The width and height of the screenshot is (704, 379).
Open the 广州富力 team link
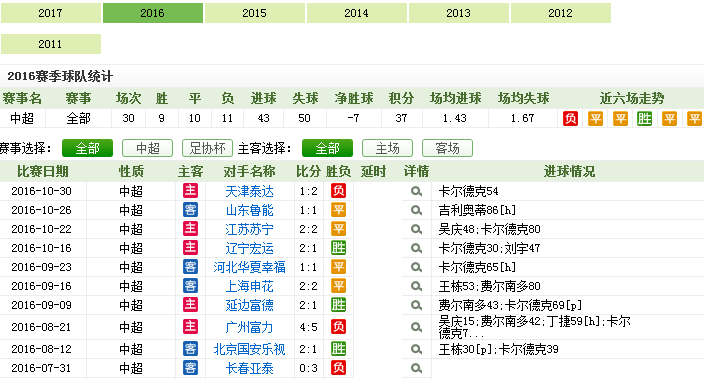(x=249, y=327)
